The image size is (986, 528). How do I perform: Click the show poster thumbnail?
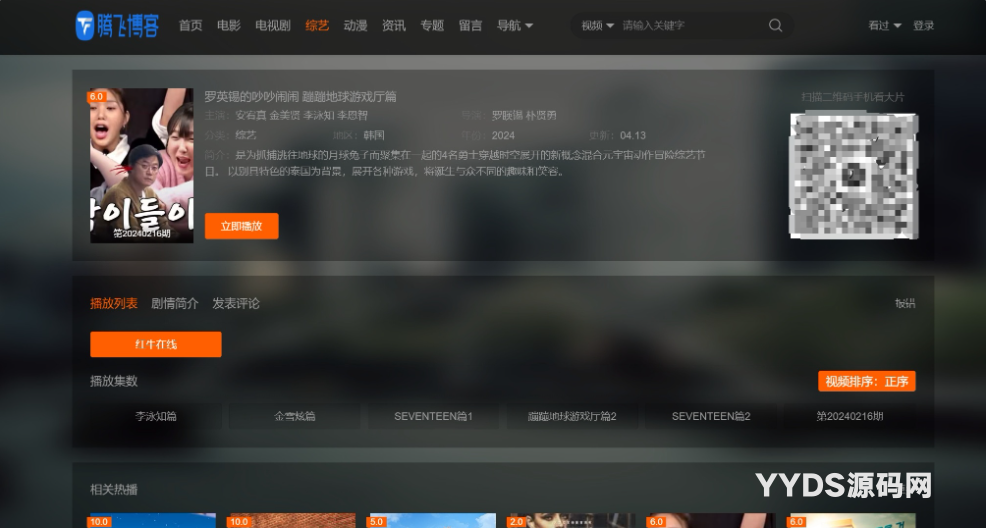[x=142, y=165]
